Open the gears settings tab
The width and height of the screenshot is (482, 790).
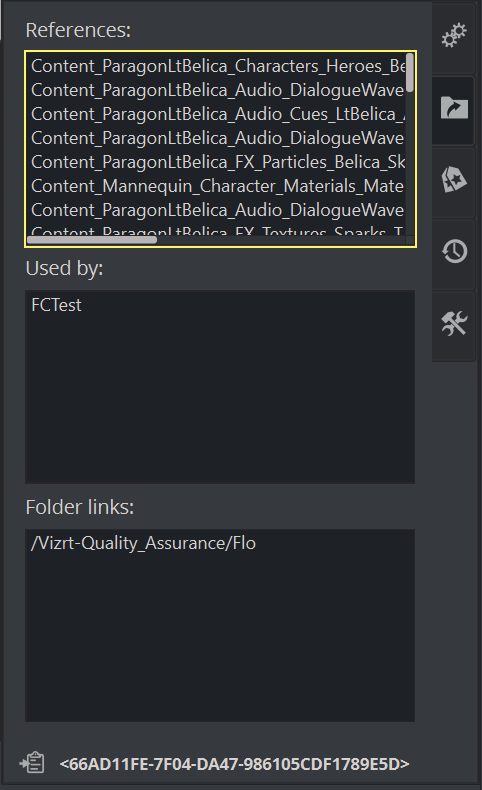click(454, 36)
